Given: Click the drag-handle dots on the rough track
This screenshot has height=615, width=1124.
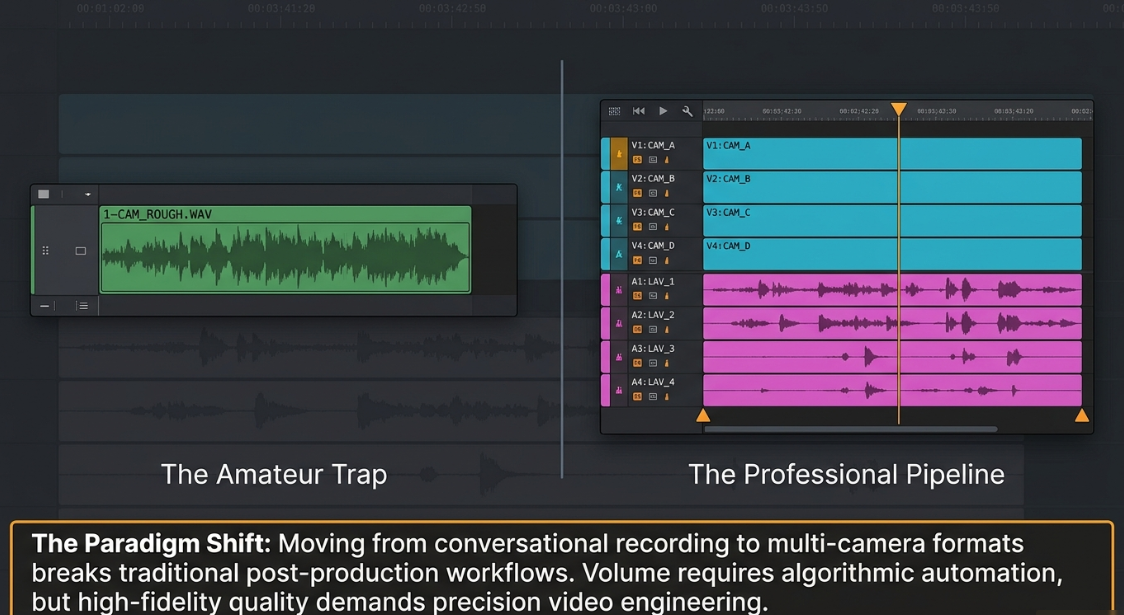Looking at the screenshot, I should (x=45, y=251).
